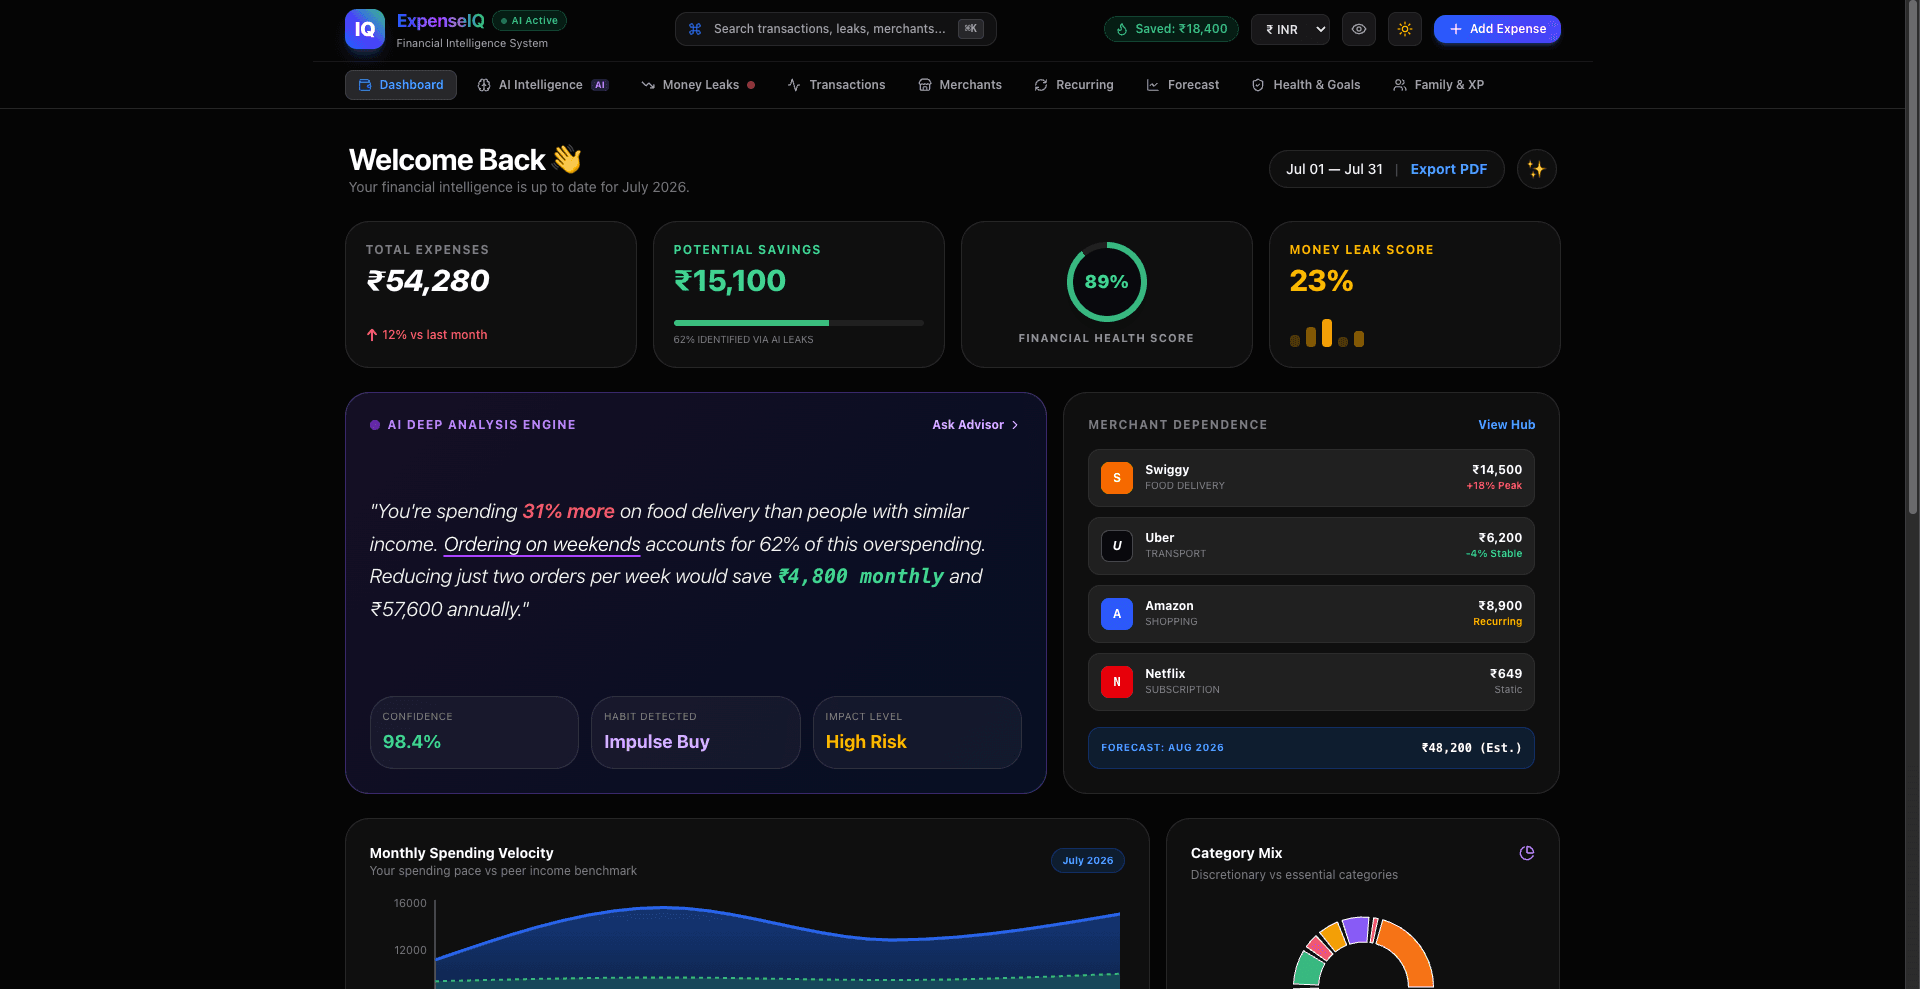Click the Category Mix pie chart icon
Image resolution: width=1920 pixels, height=989 pixels.
(x=1527, y=853)
